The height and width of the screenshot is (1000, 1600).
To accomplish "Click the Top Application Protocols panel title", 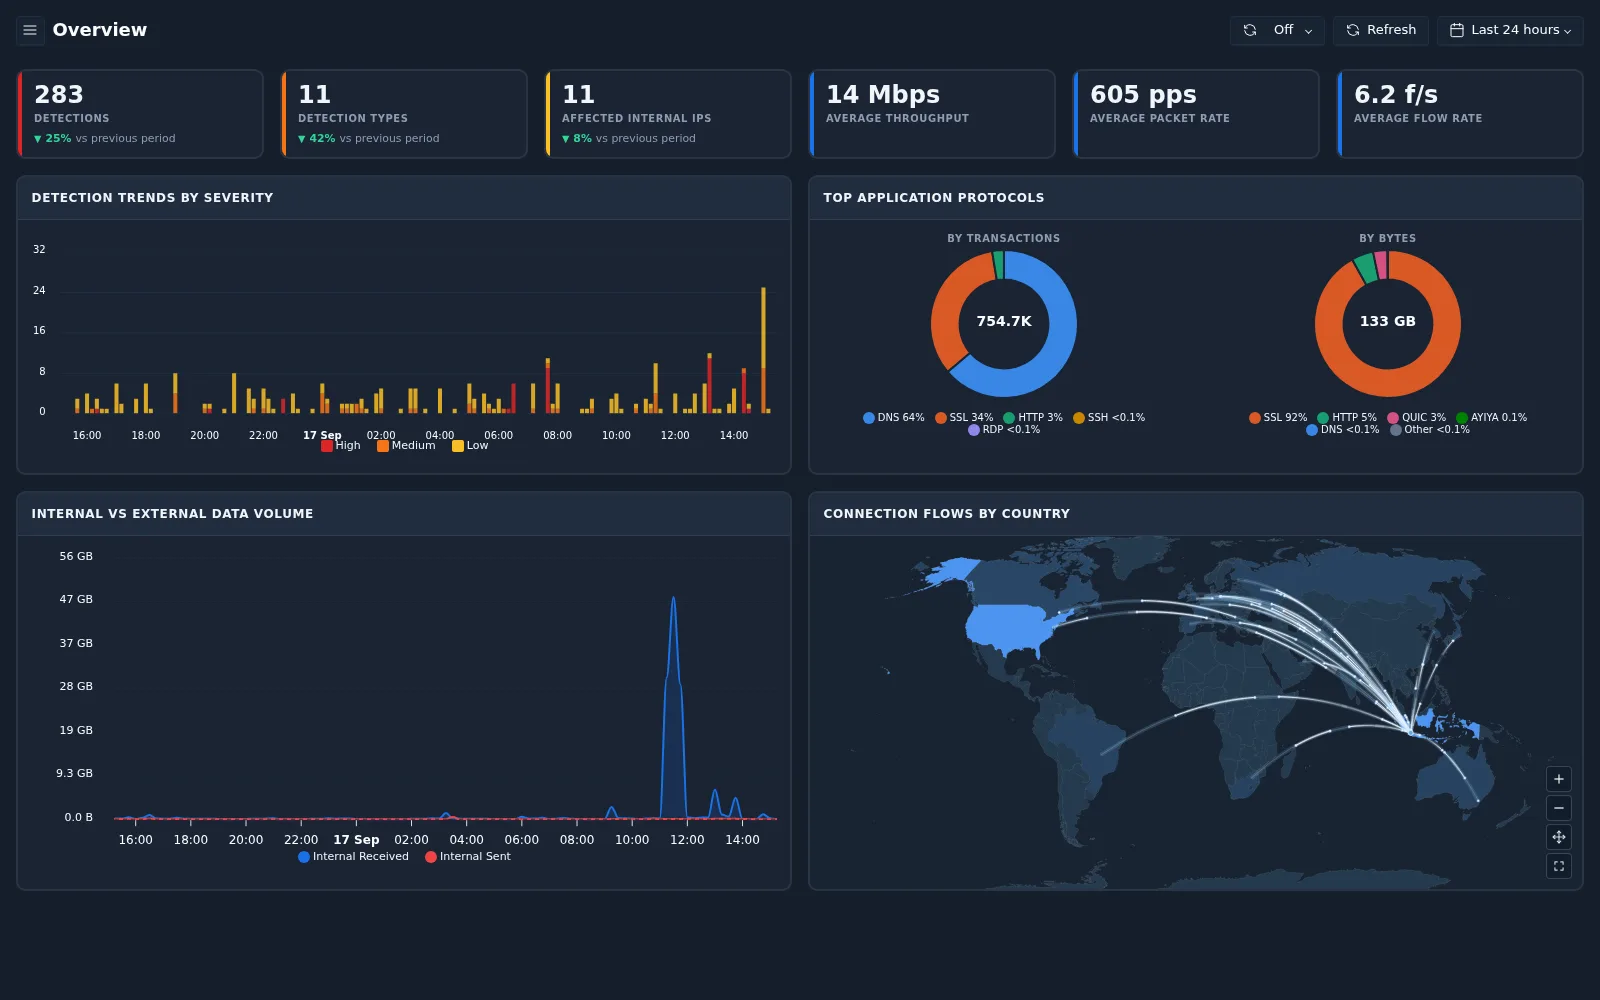I will pos(934,198).
